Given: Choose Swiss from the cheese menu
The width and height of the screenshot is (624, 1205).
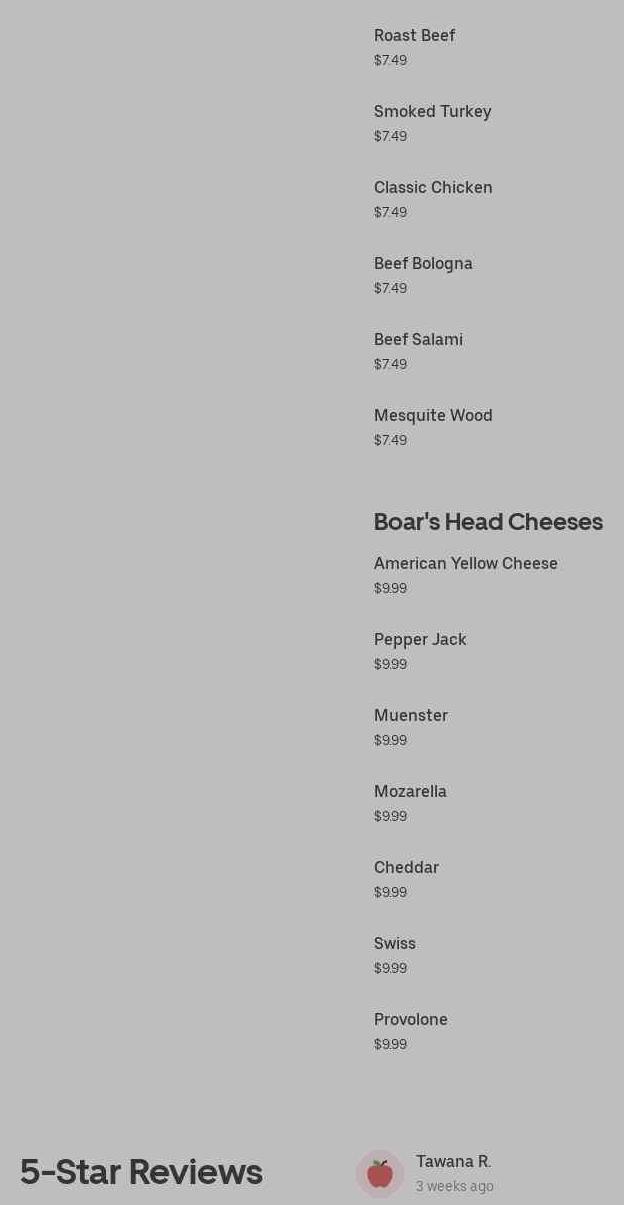Looking at the screenshot, I should pos(394,944).
